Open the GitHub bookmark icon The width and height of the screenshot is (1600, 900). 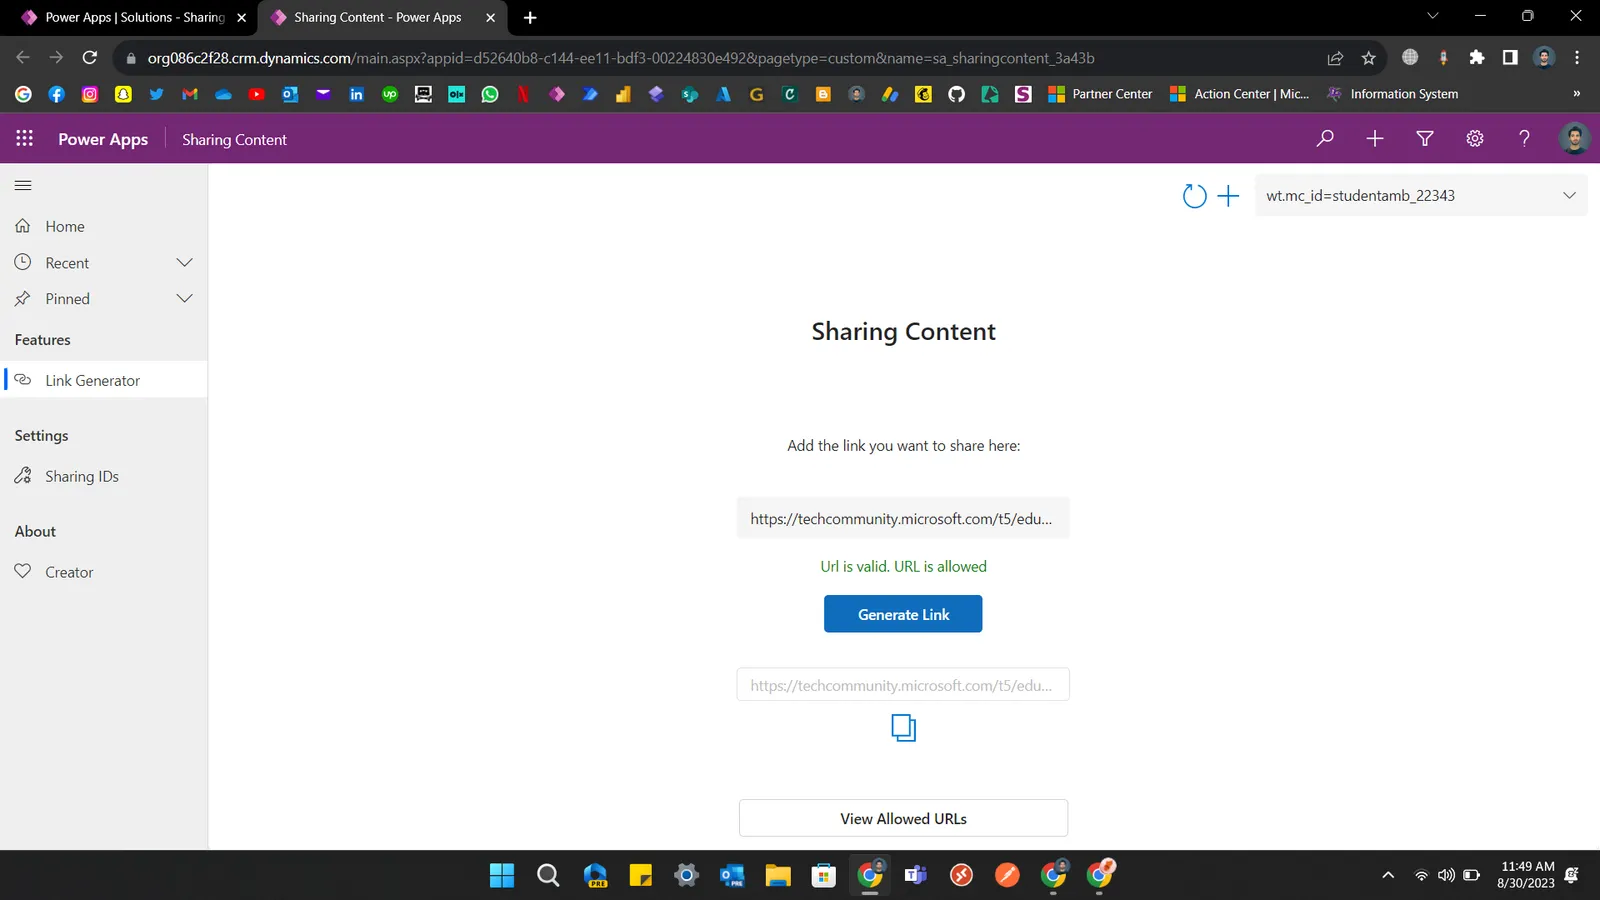956,94
